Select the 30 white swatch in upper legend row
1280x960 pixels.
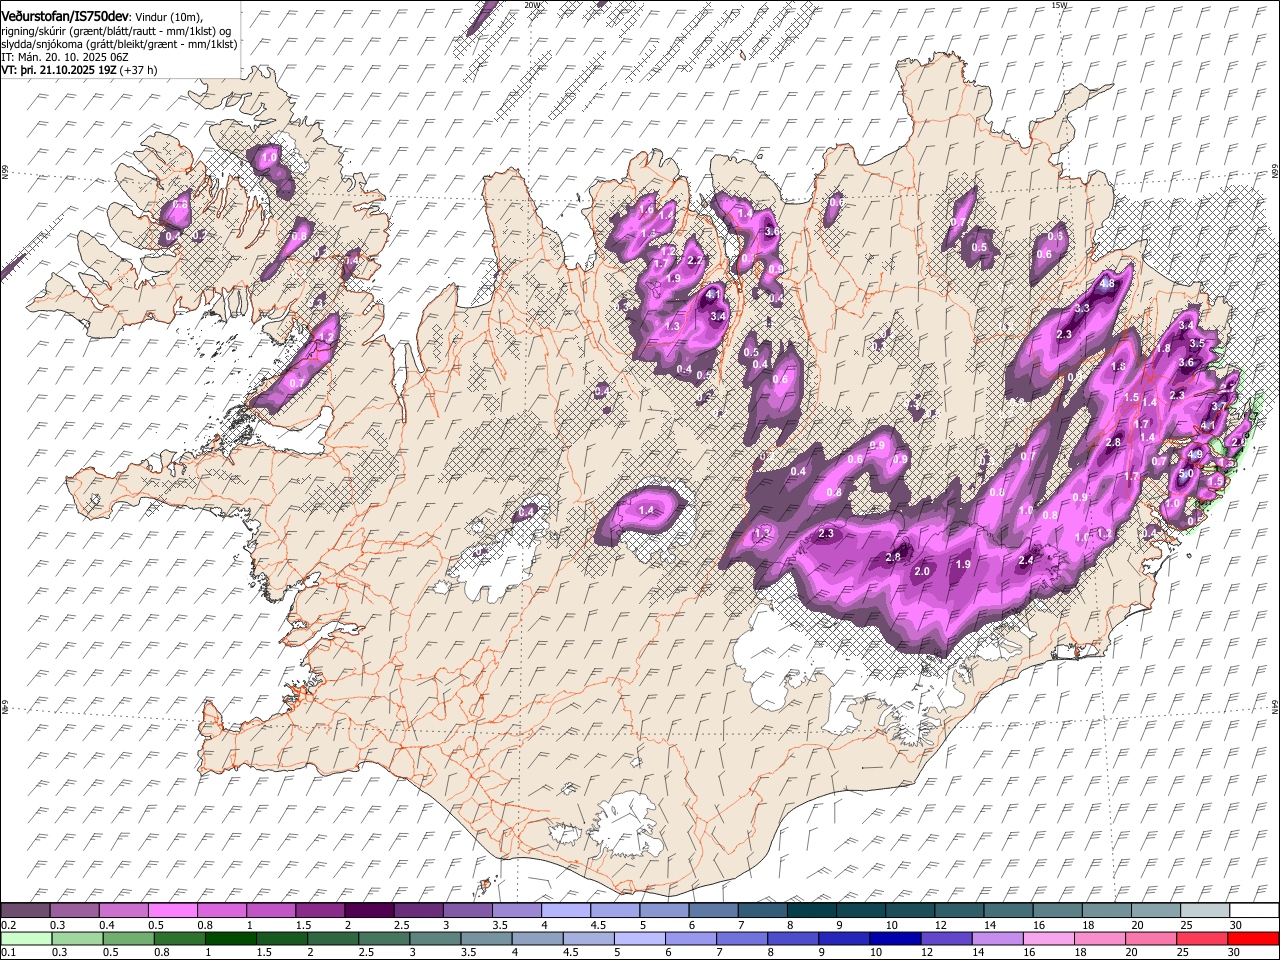[1253, 911]
